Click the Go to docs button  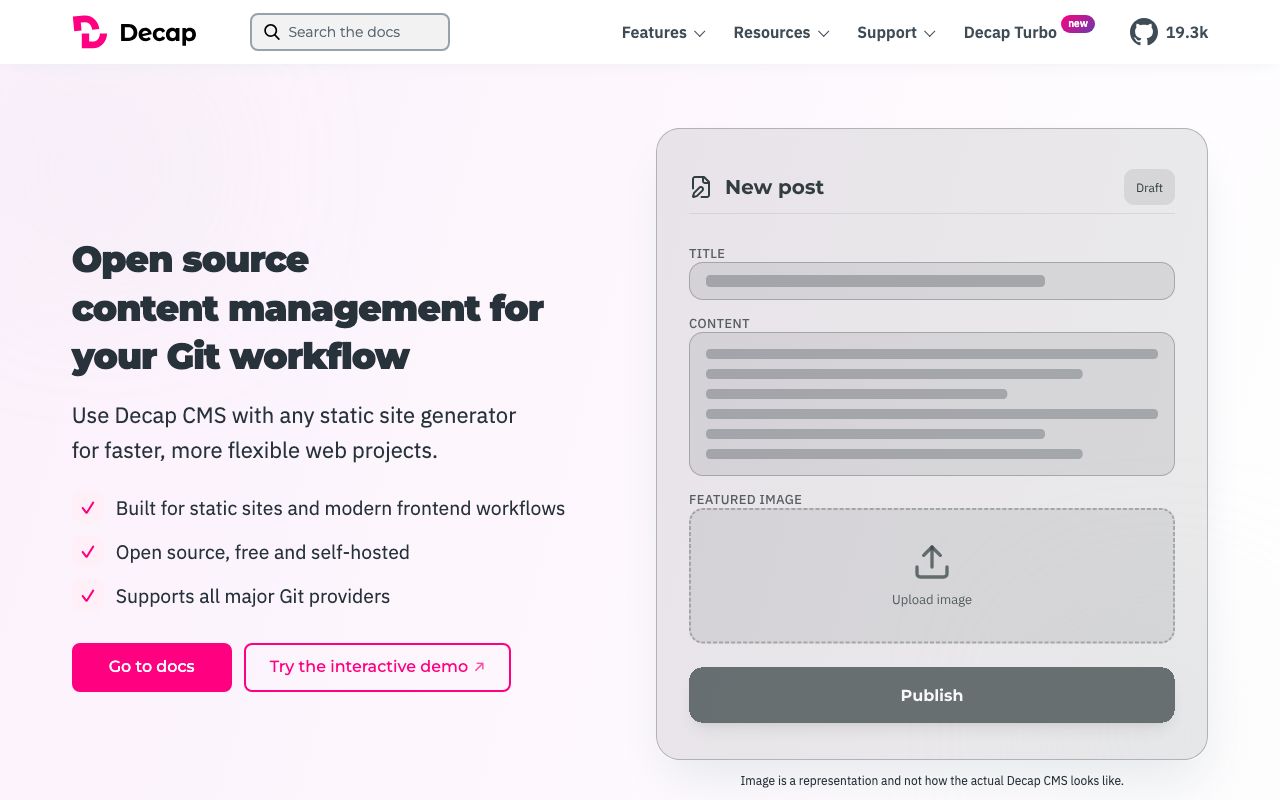coord(152,667)
